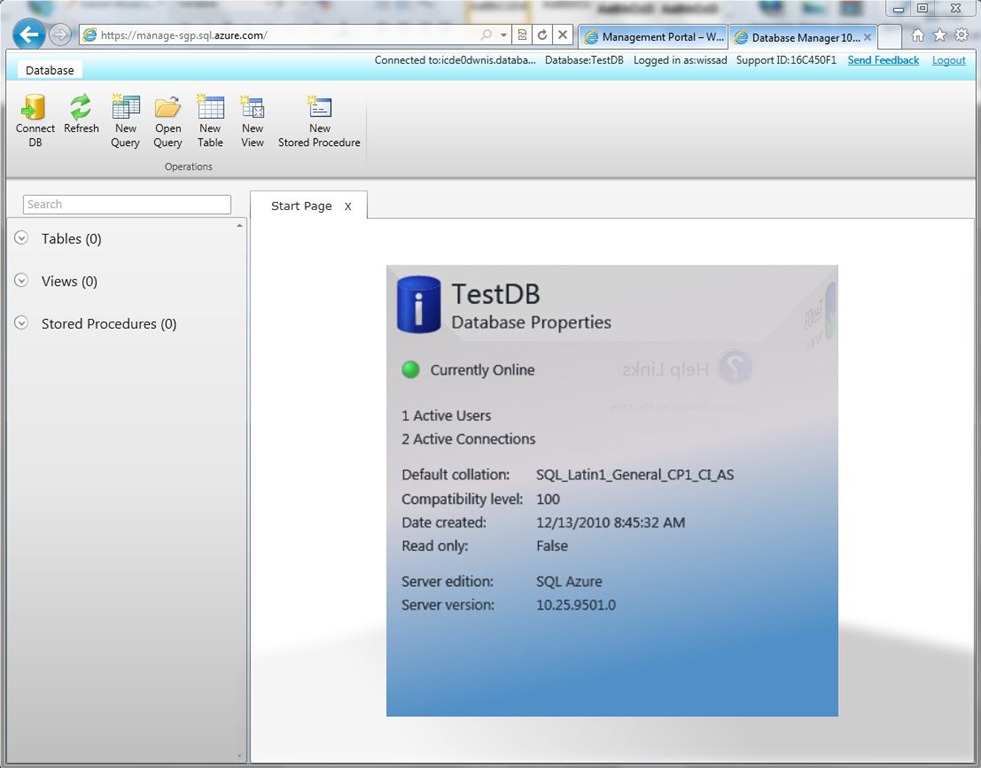Click the Tables (0) label
The height and width of the screenshot is (768, 981).
click(x=71, y=238)
